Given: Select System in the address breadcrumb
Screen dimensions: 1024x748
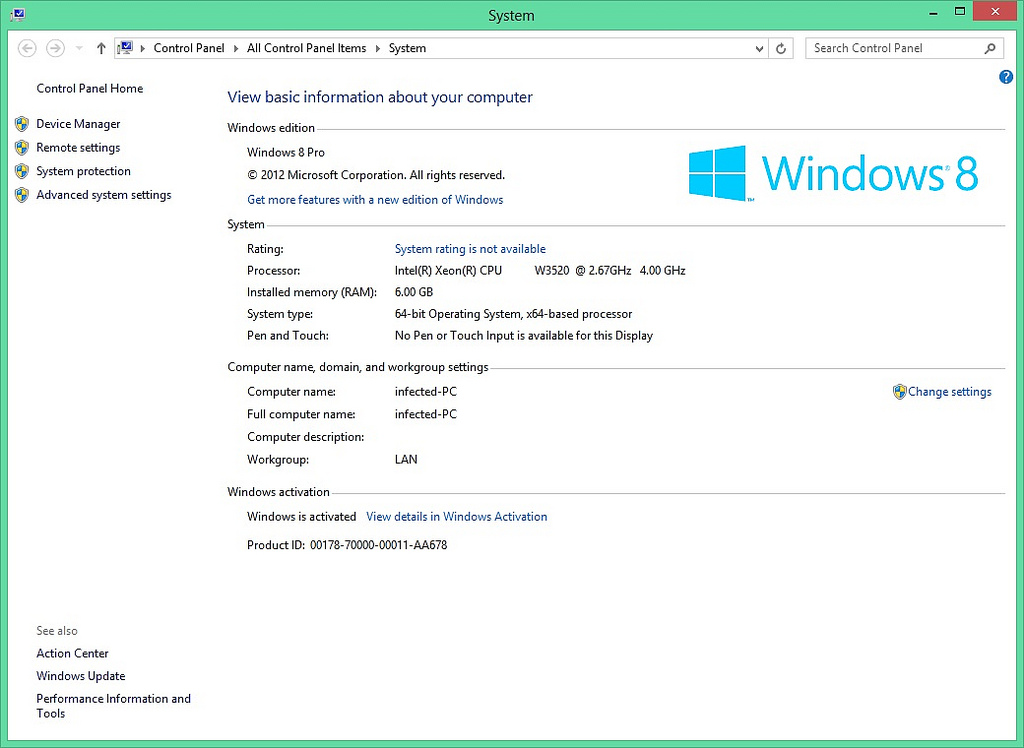Looking at the screenshot, I should (407, 48).
